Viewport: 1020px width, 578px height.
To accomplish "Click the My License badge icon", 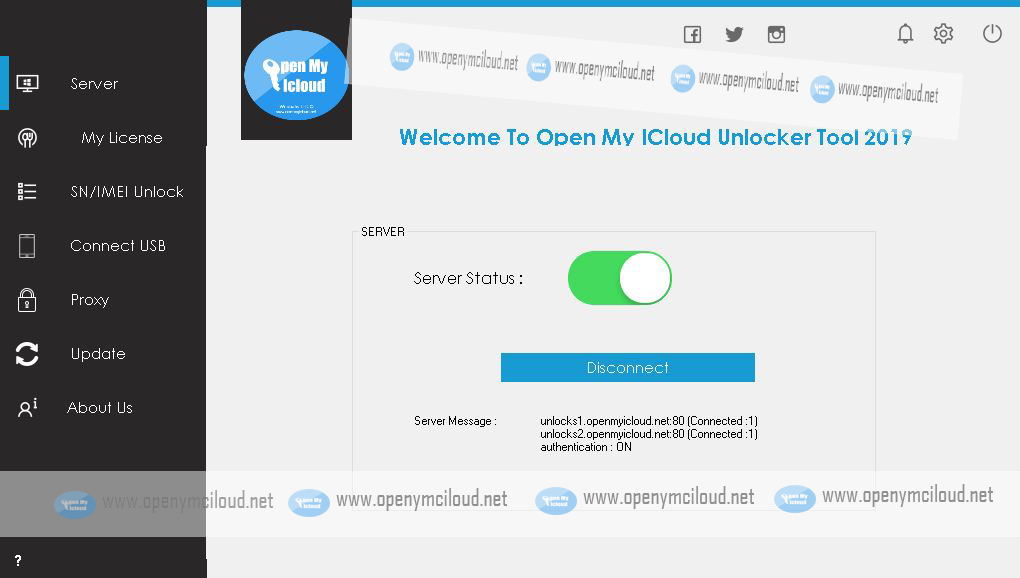I will click(x=27, y=137).
